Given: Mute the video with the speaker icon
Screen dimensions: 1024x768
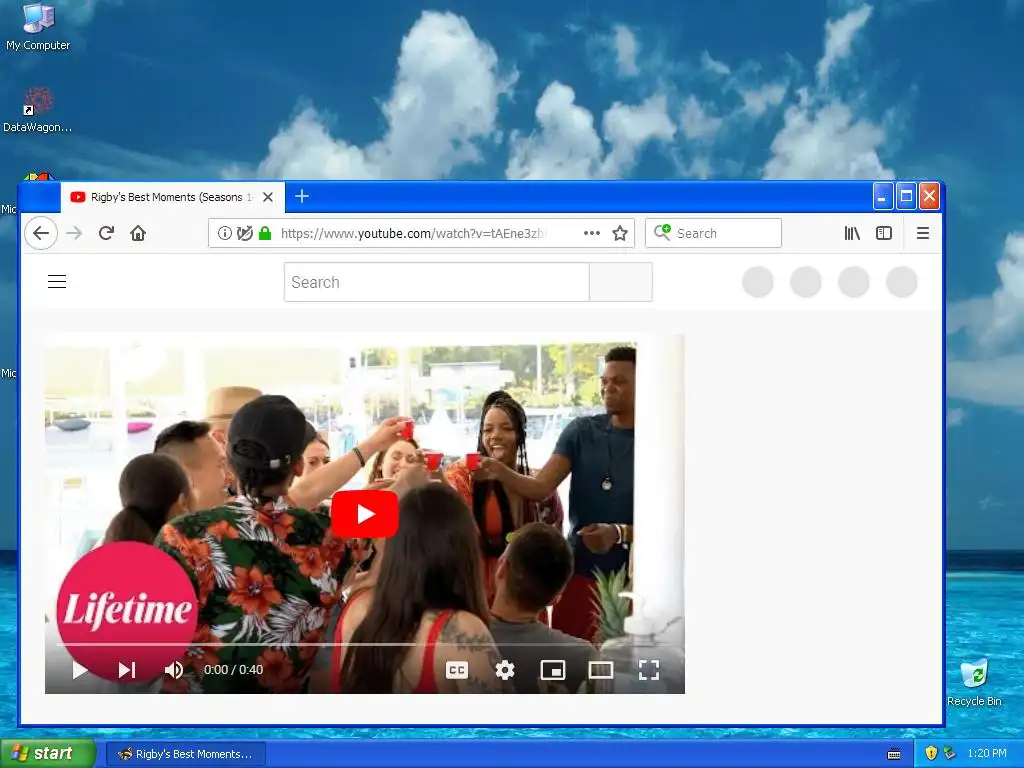Looking at the screenshot, I should [x=174, y=669].
